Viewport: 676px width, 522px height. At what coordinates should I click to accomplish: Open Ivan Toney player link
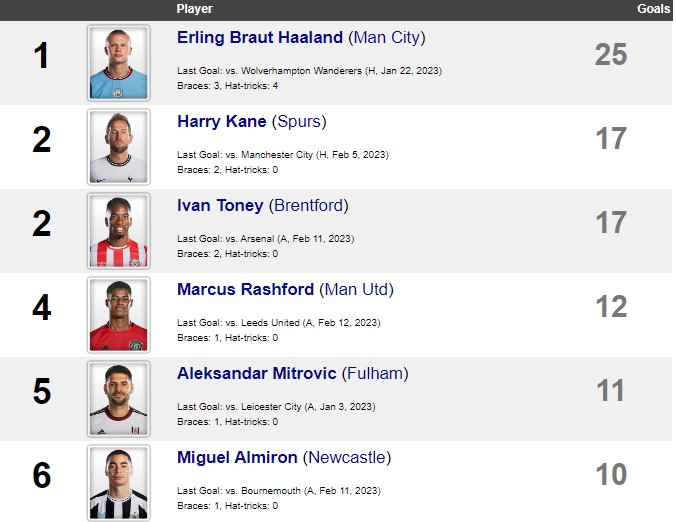[x=220, y=206]
